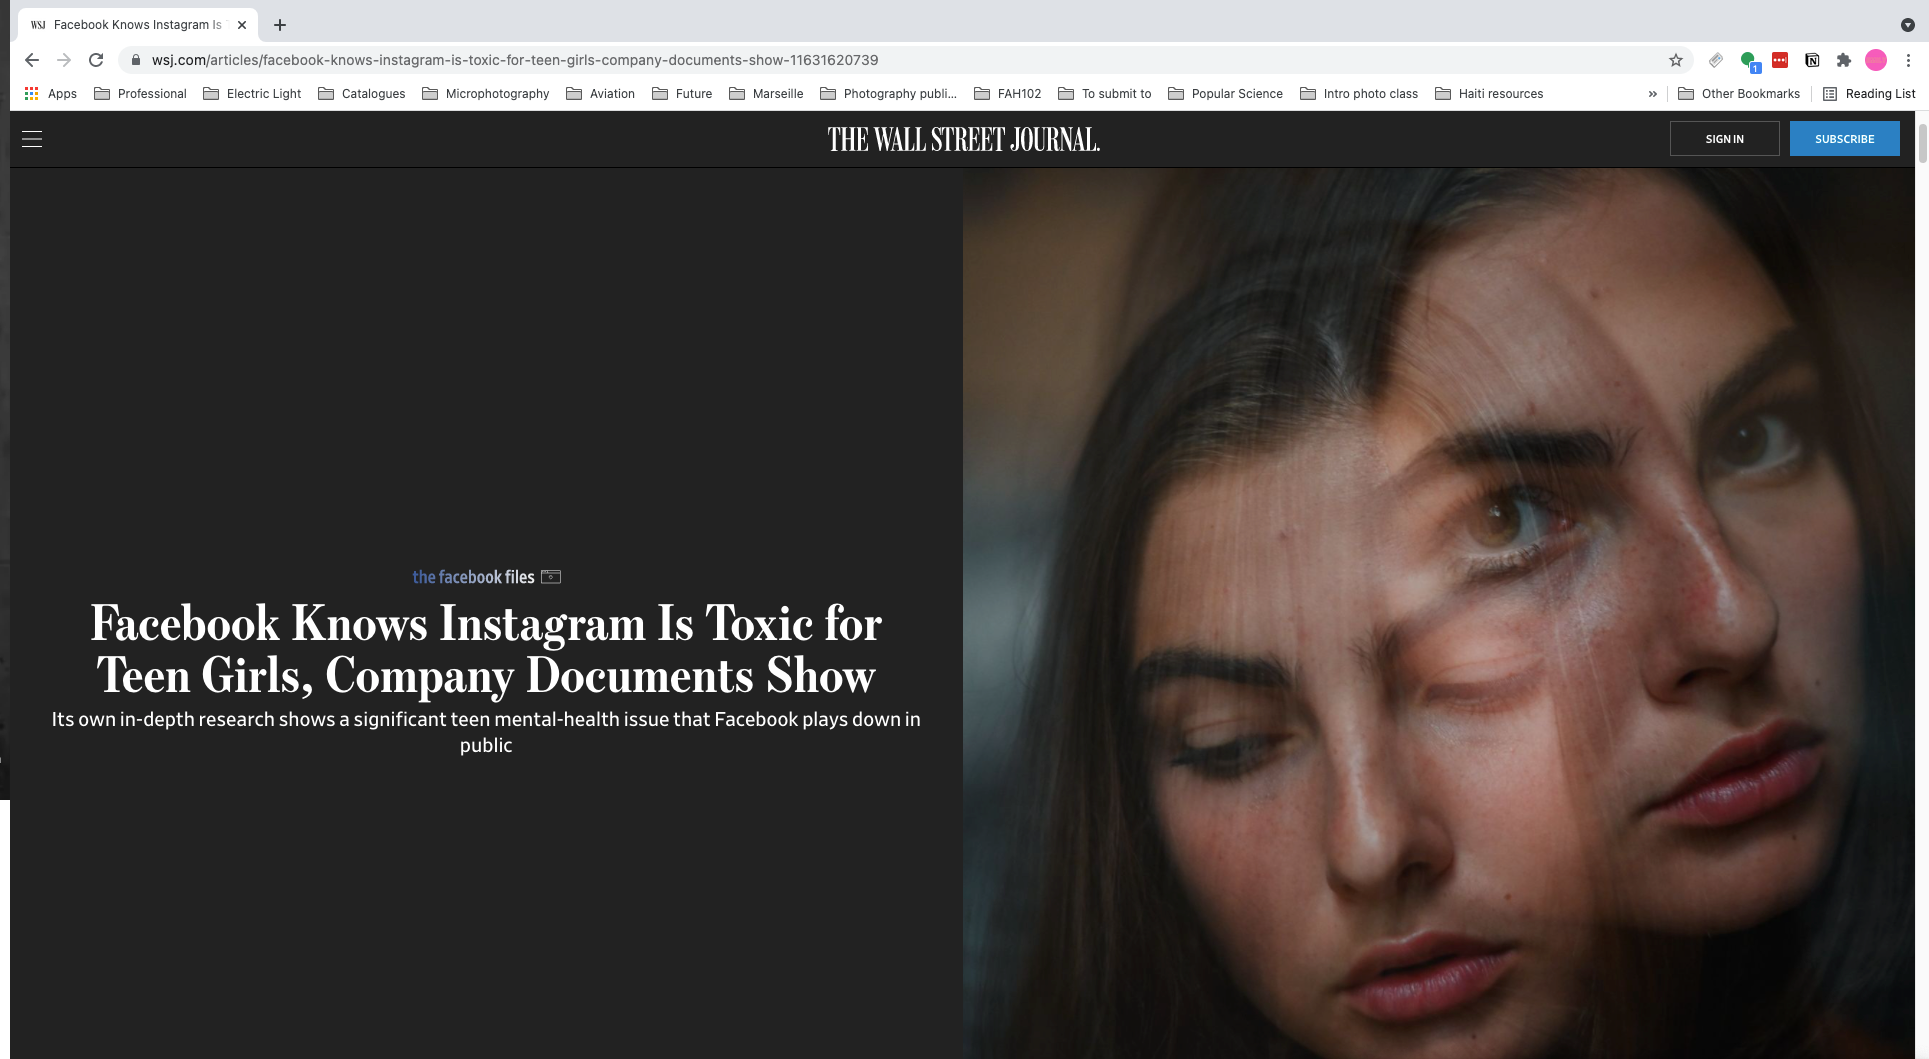Open the Extensions puzzle piece menu
The height and width of the screenshot is (1059, 1929).
click(x=1844, y=60)
